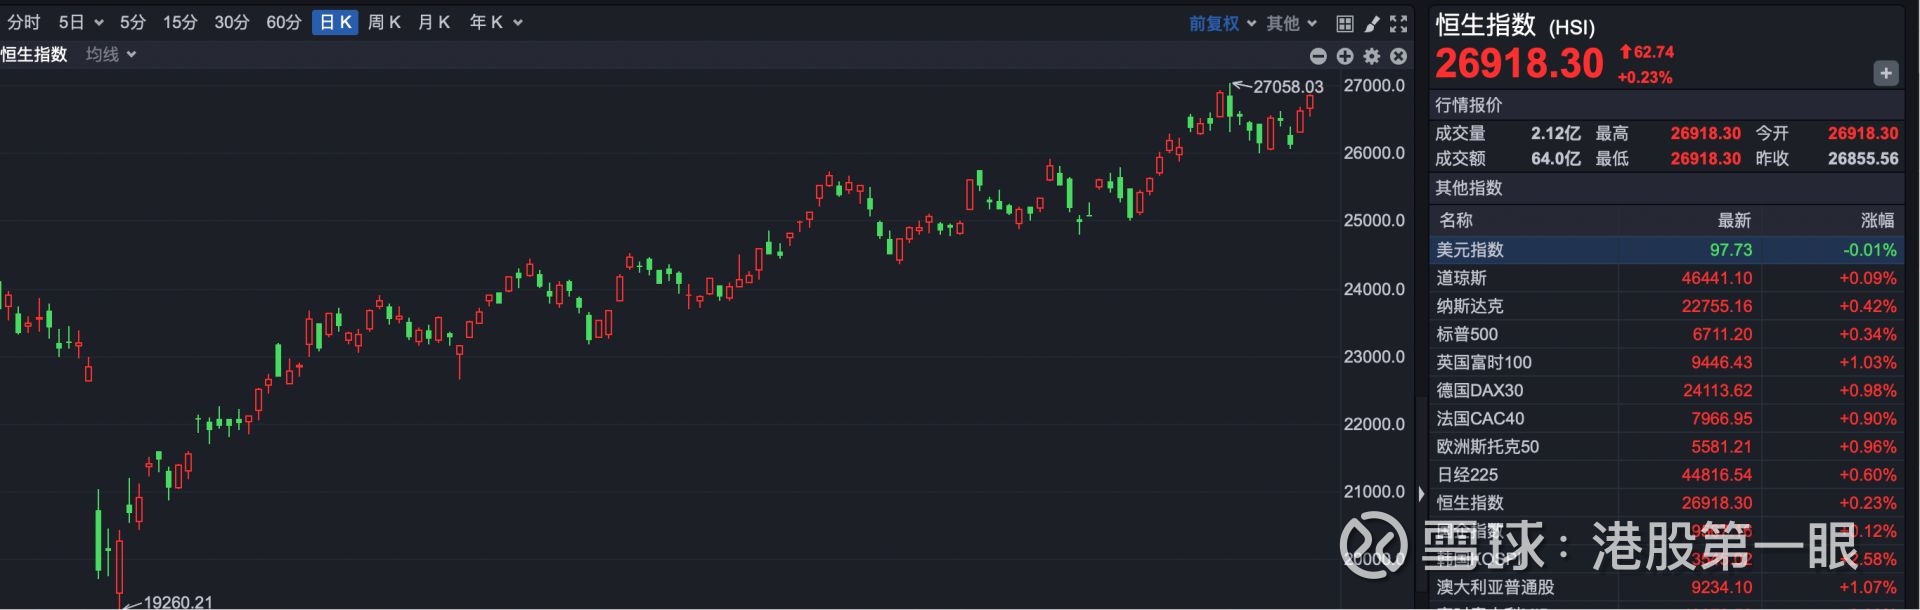The height and width of the screenshot is (610, 1920).
Task: Open the 前复权 adjustment dropdown
Action: 1222,23
